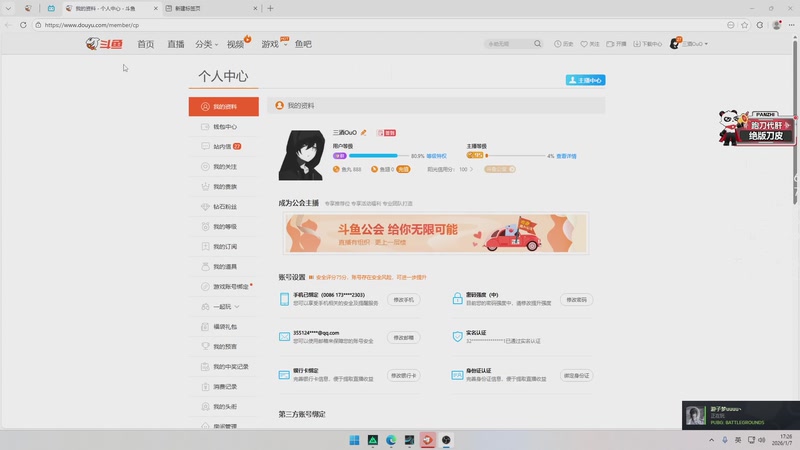Open 我的订阅 in the sidebar
Screen dimensions: 800x450
[223, 246]
